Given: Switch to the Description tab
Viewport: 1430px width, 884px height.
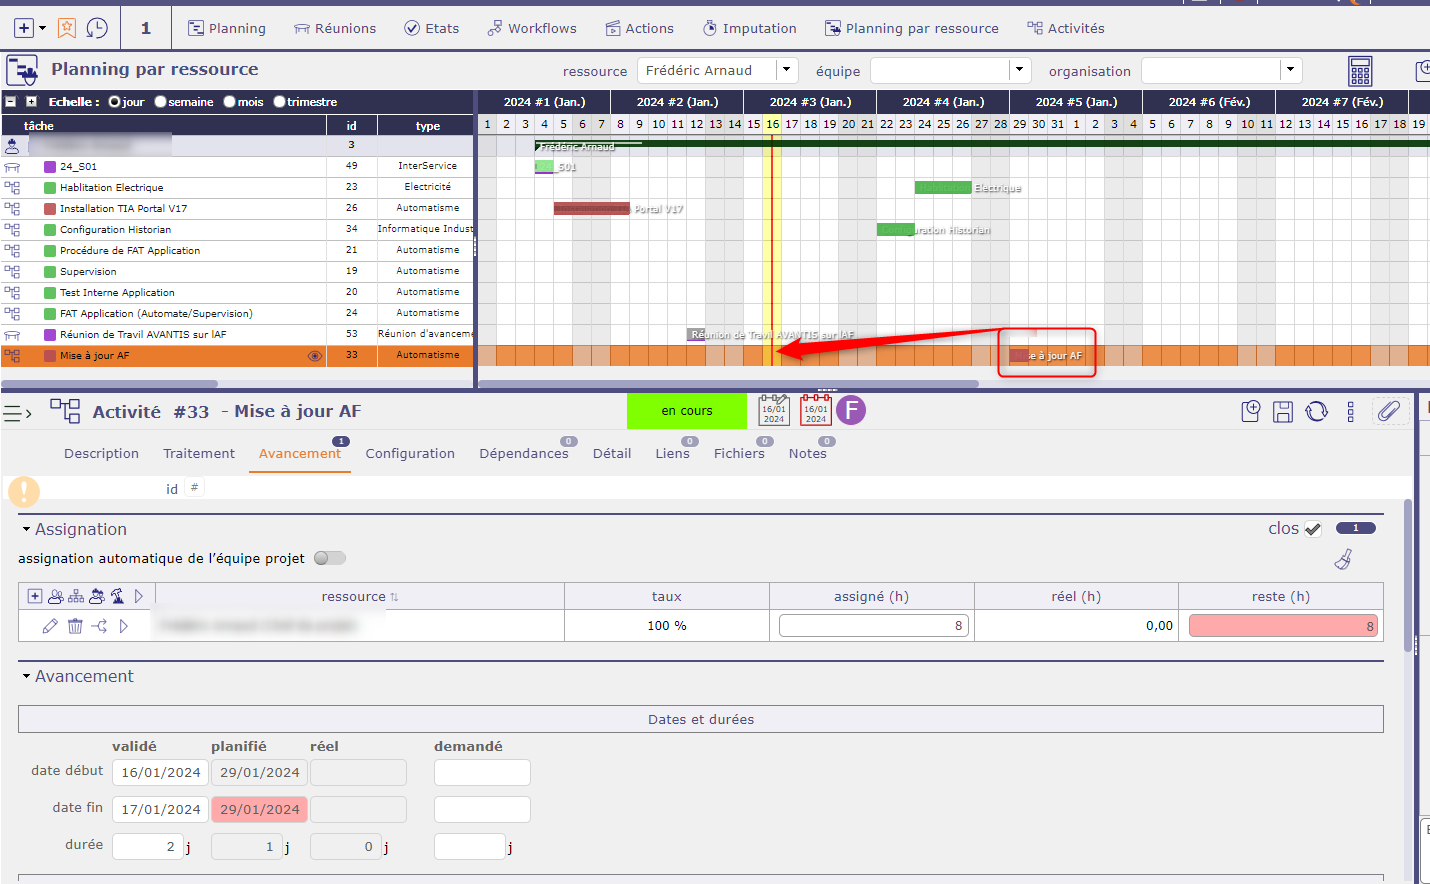Looking at the screenshot, I should click(x=101, y=453).
